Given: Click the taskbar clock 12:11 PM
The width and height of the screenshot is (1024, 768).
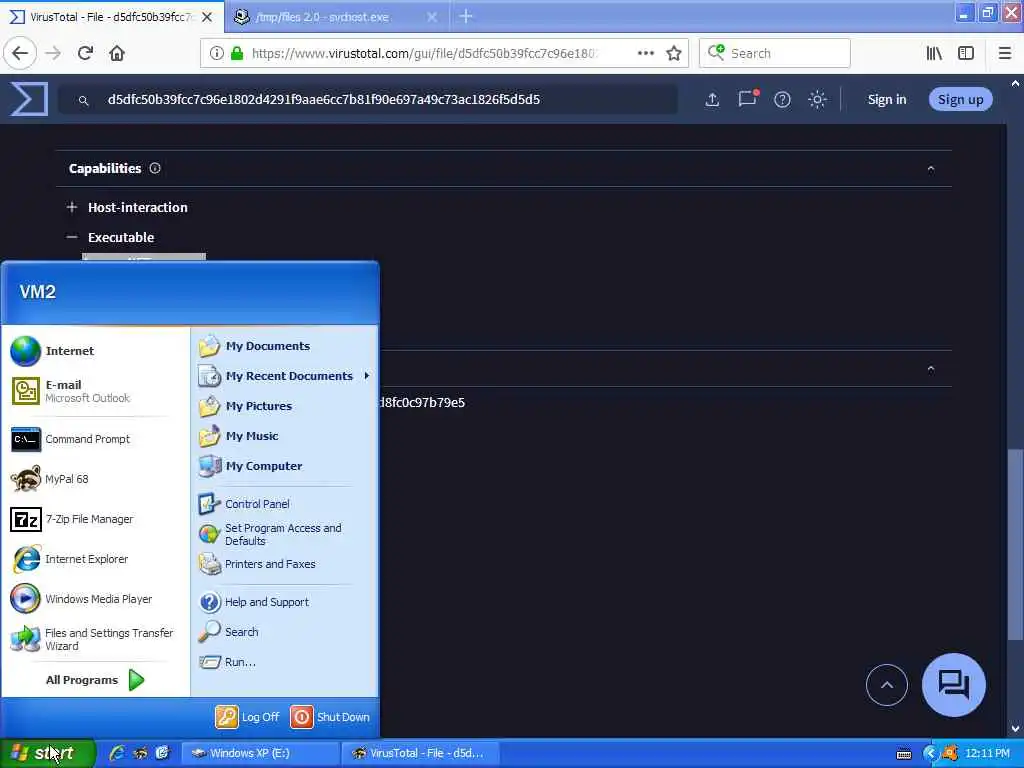Looking at the screenshot, I should [x=987, y=753].
